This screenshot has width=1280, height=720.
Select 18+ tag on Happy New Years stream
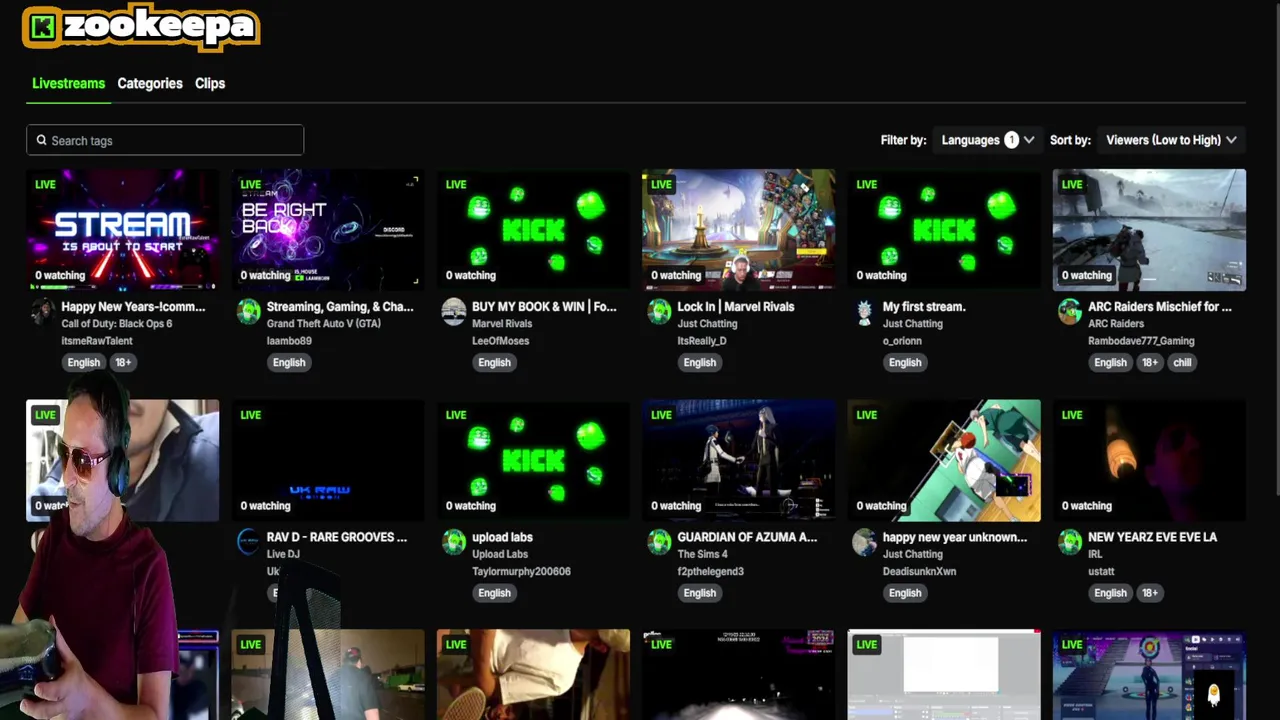(x=123, y=363)
